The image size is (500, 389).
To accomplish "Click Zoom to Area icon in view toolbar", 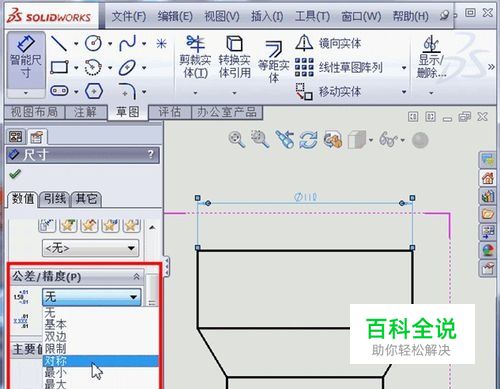I will click(260, 139).
